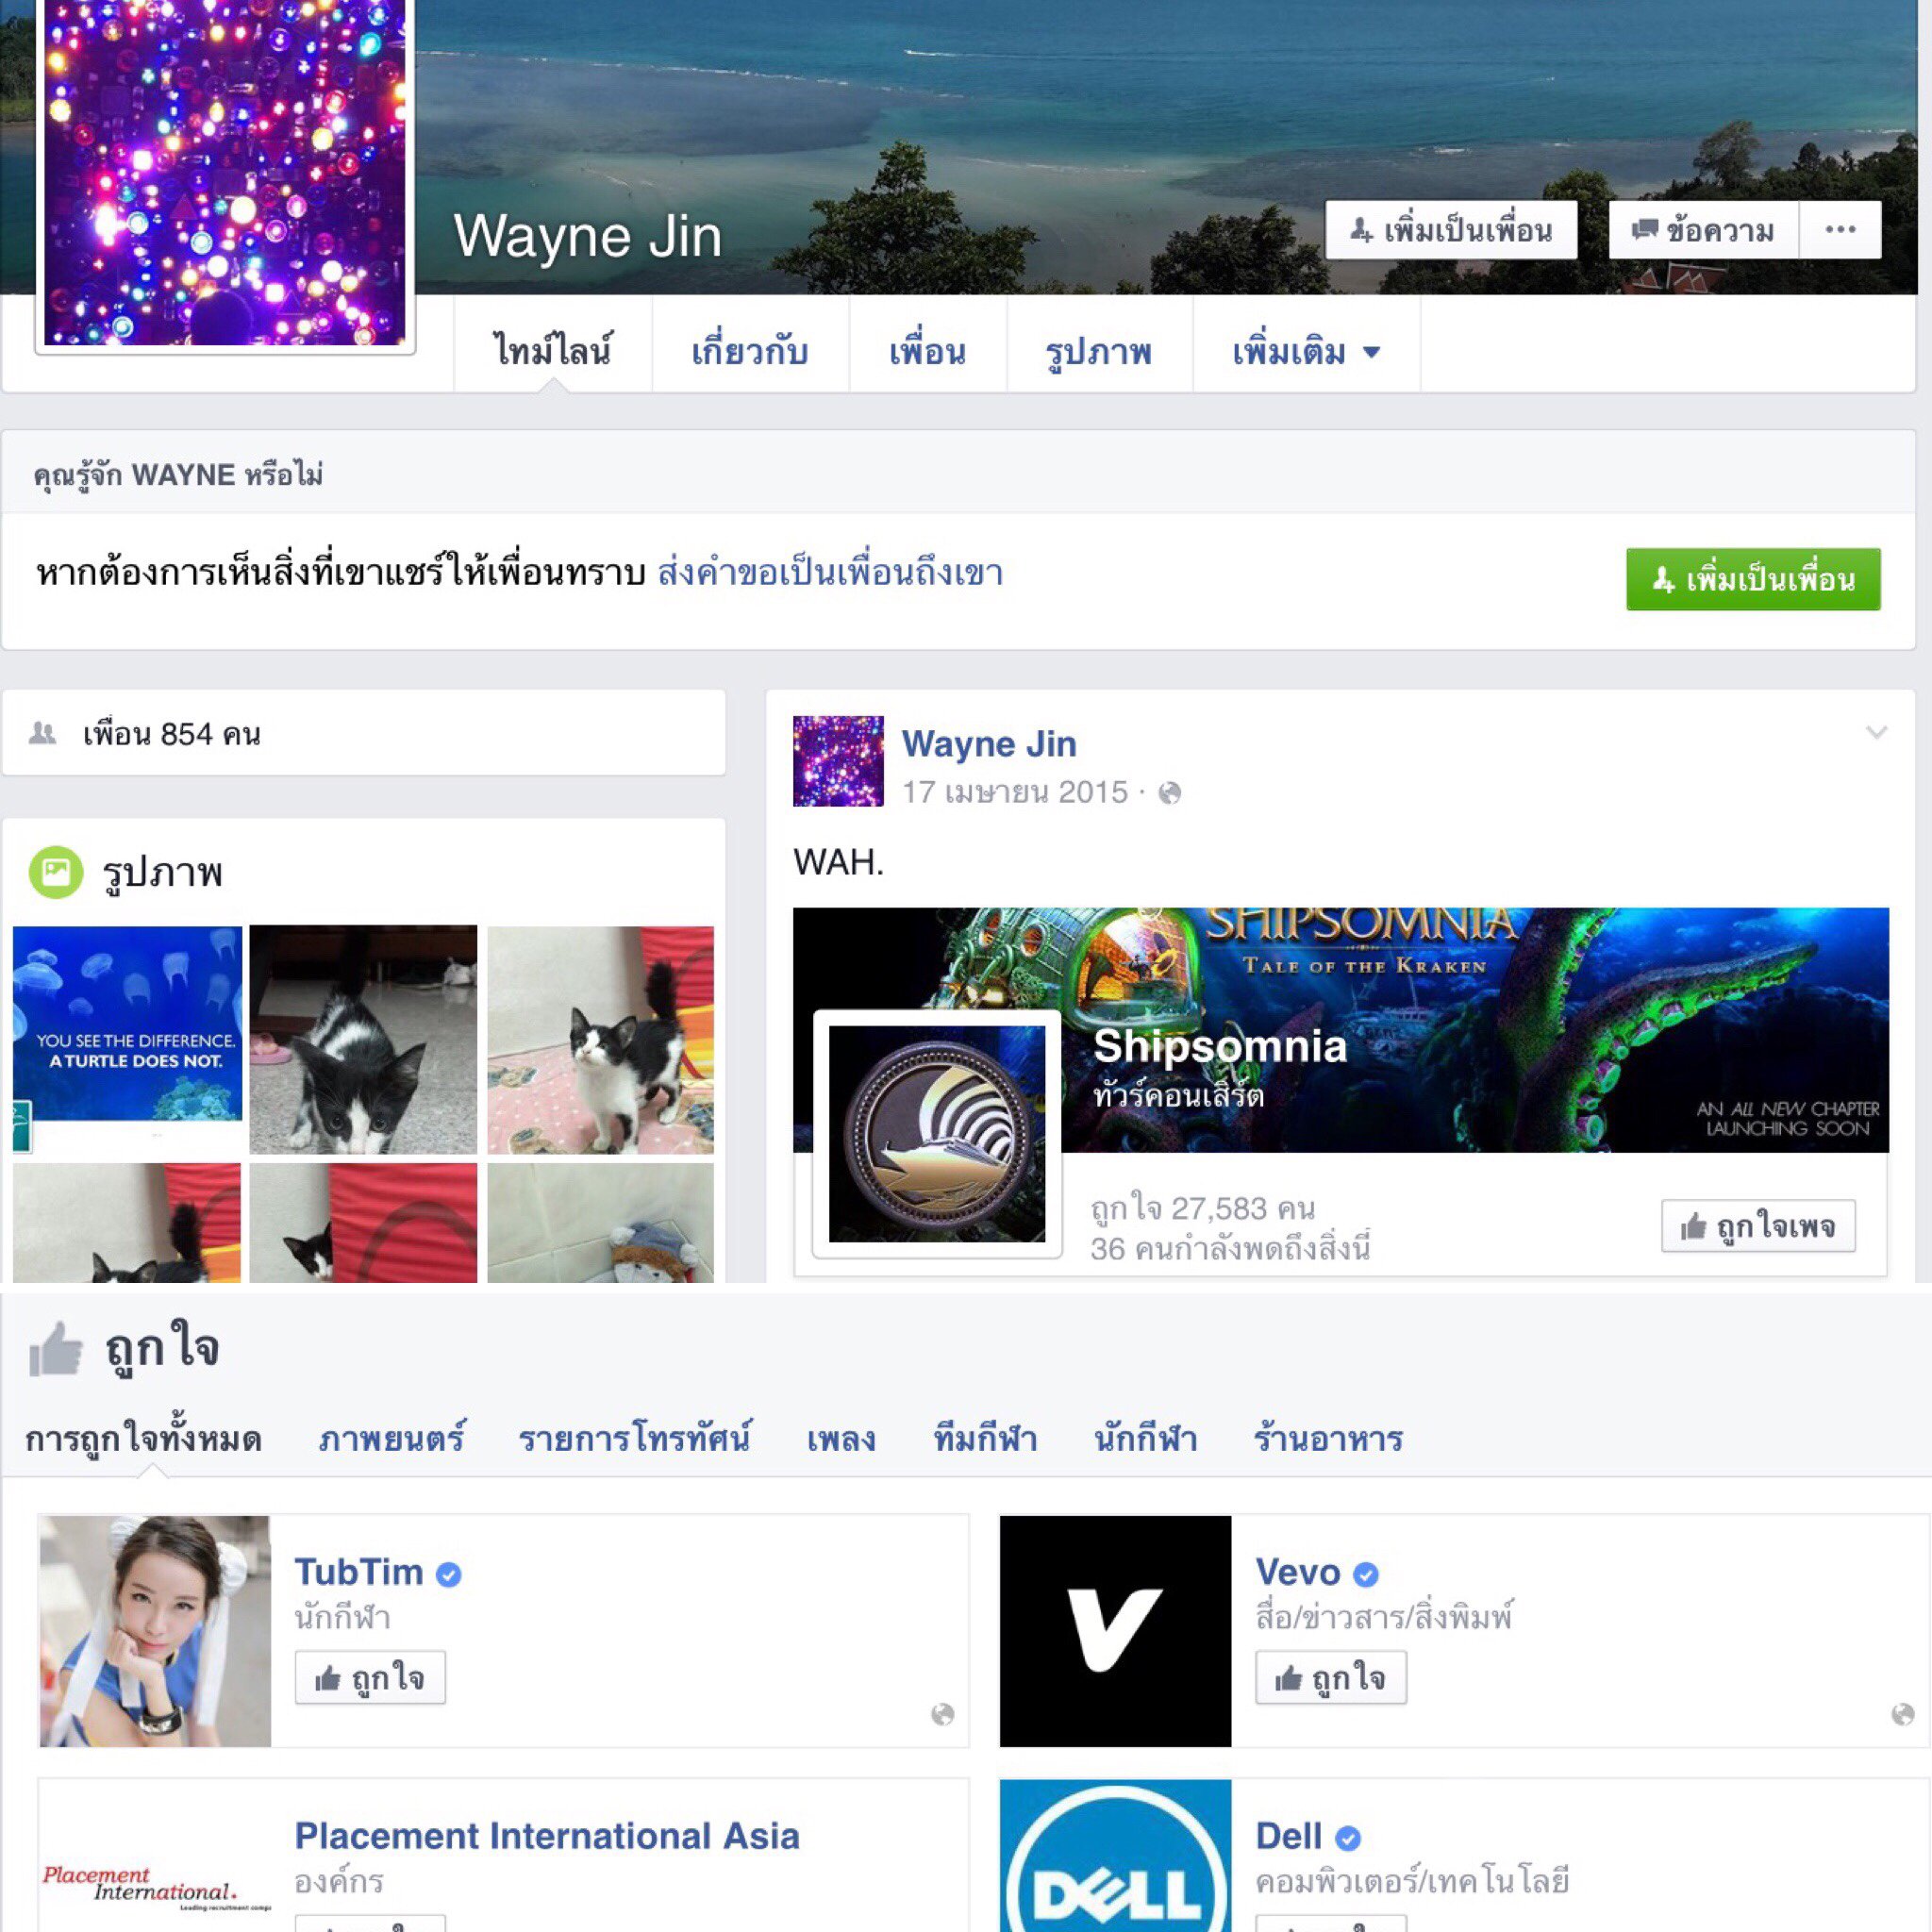The height and width of the screenshot is (1932, 1932).
Task: Click the TubTim page photo
Action: pyautogui.click(x=155, y=1631)
